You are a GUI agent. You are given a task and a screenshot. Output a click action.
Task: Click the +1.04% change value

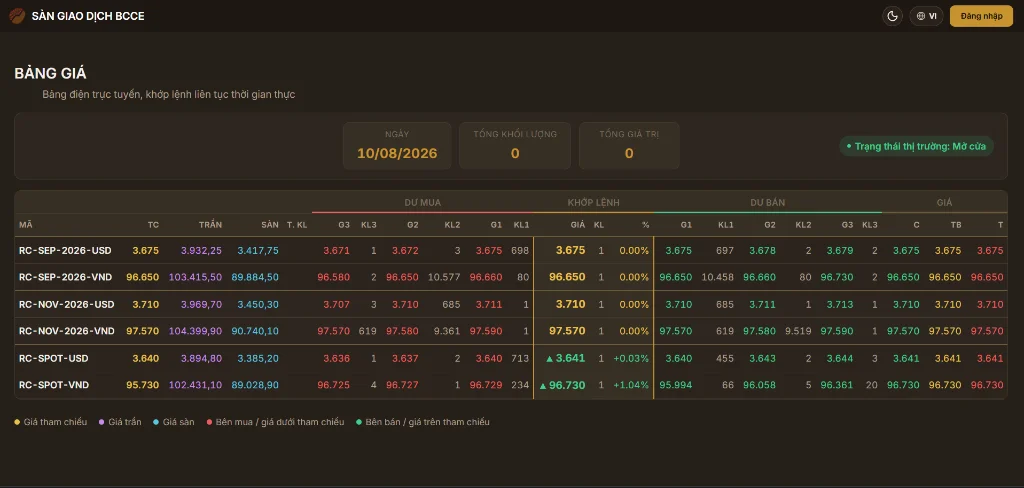coord(631,385)
